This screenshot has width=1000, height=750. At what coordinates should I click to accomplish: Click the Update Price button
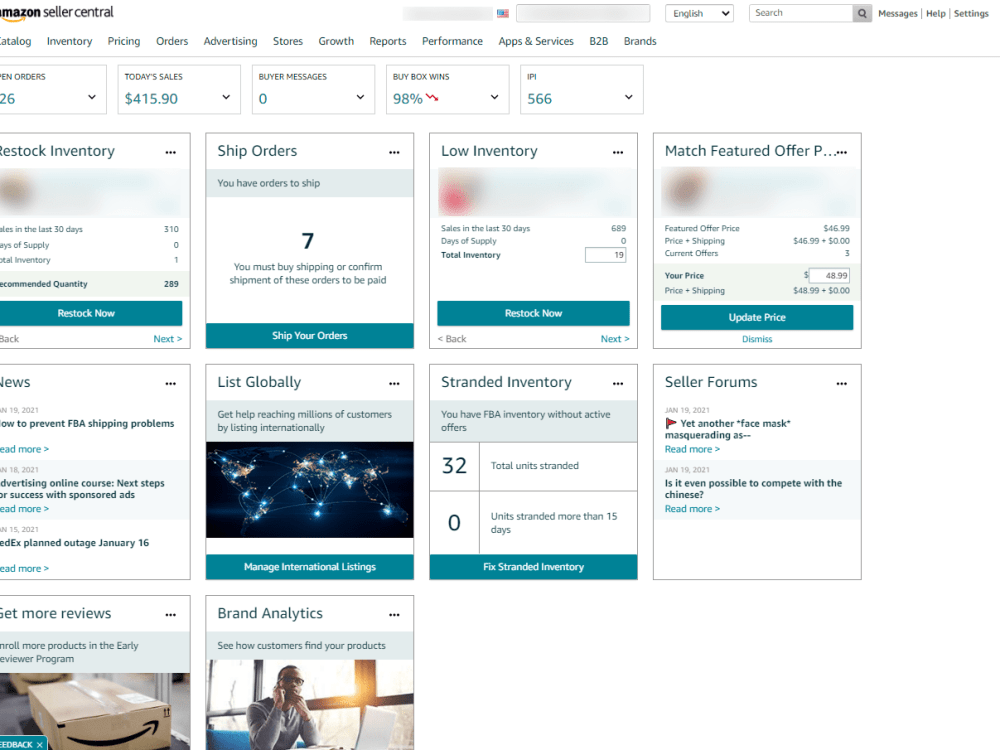click(x=757, y=317)
